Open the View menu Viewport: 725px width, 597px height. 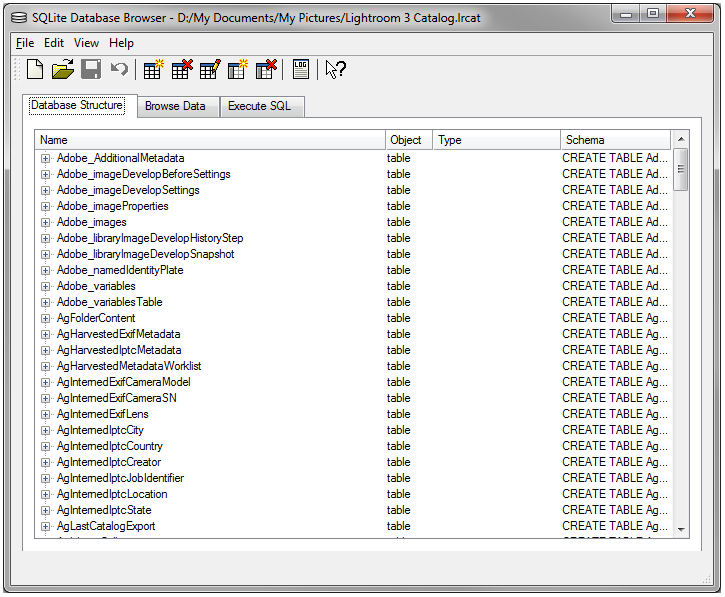point(86,43)
